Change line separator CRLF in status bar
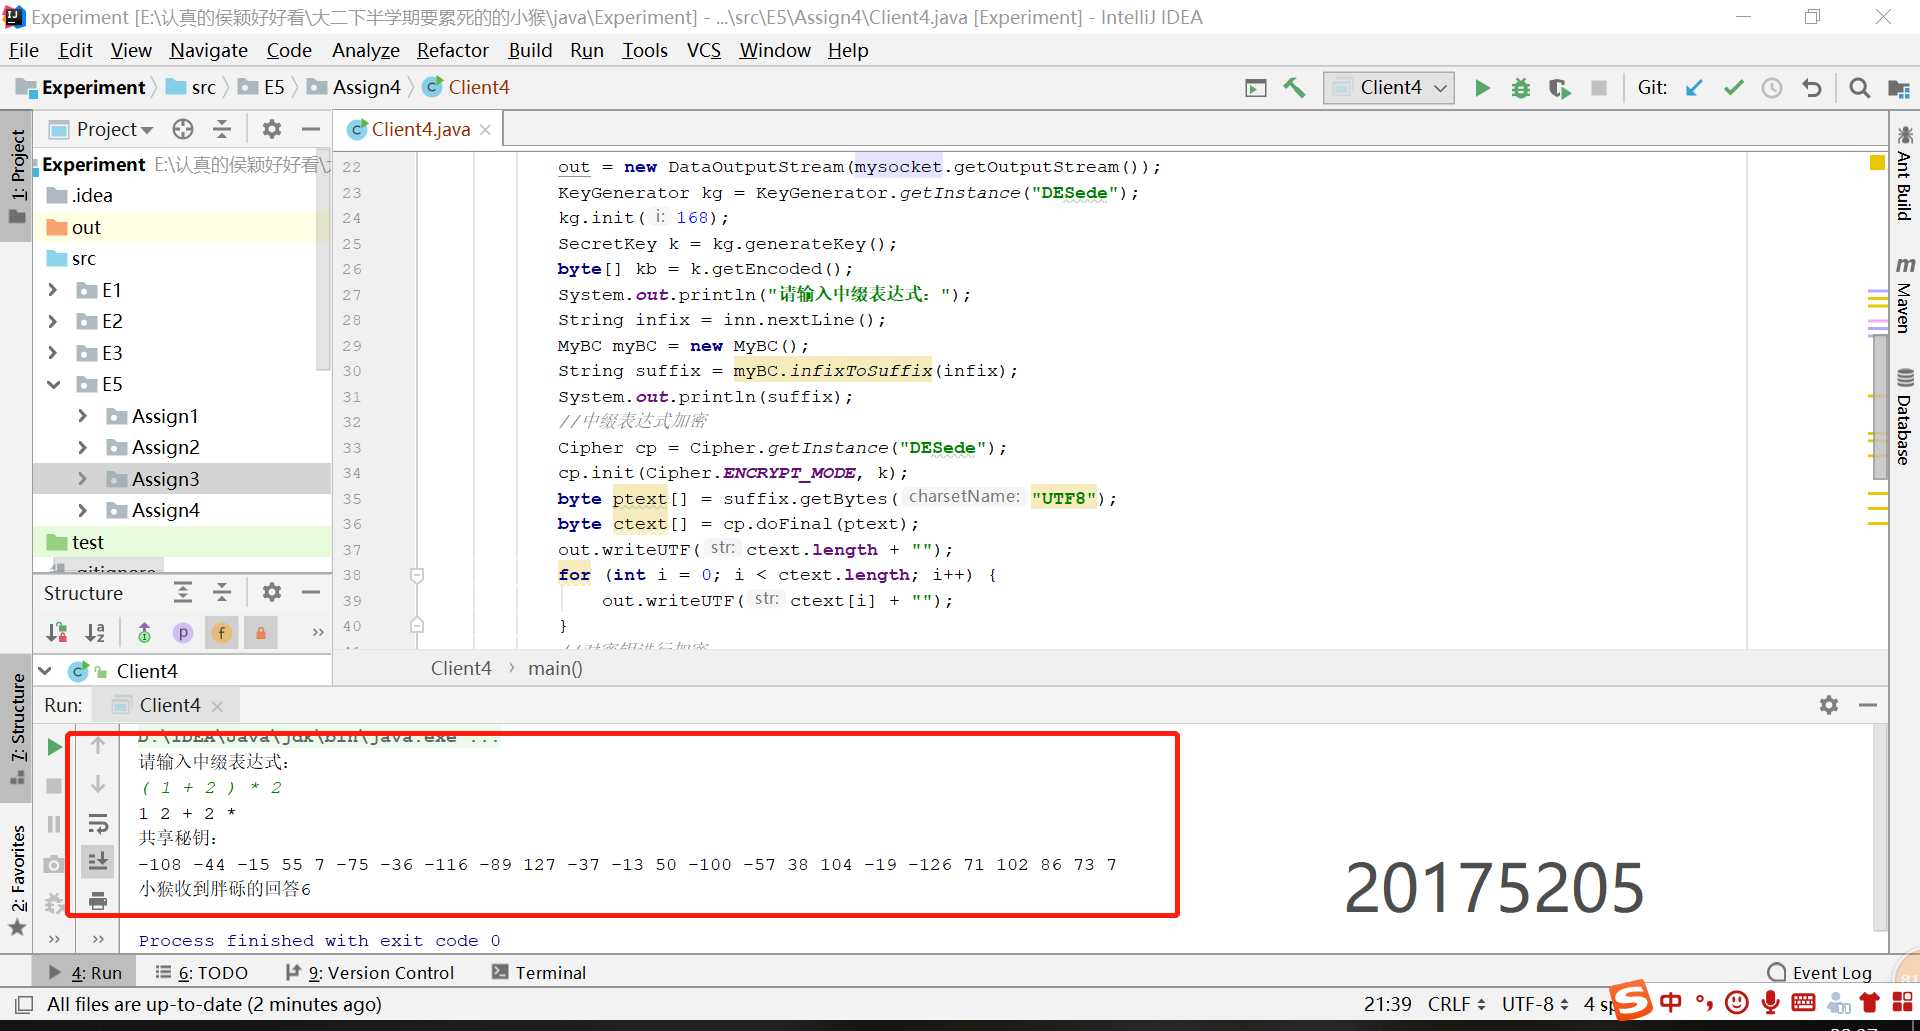The height and width of the screenshot is (1031, 1920). coord(1456,1004)
